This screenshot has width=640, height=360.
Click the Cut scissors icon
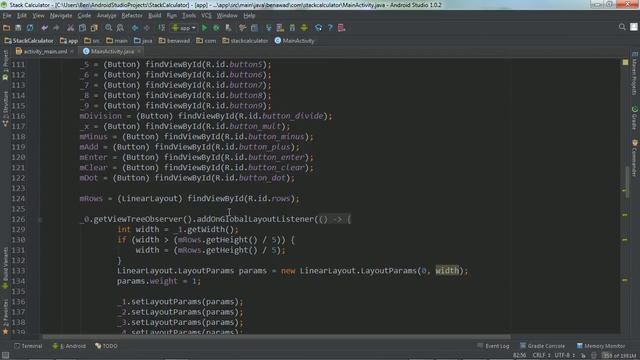71,28
